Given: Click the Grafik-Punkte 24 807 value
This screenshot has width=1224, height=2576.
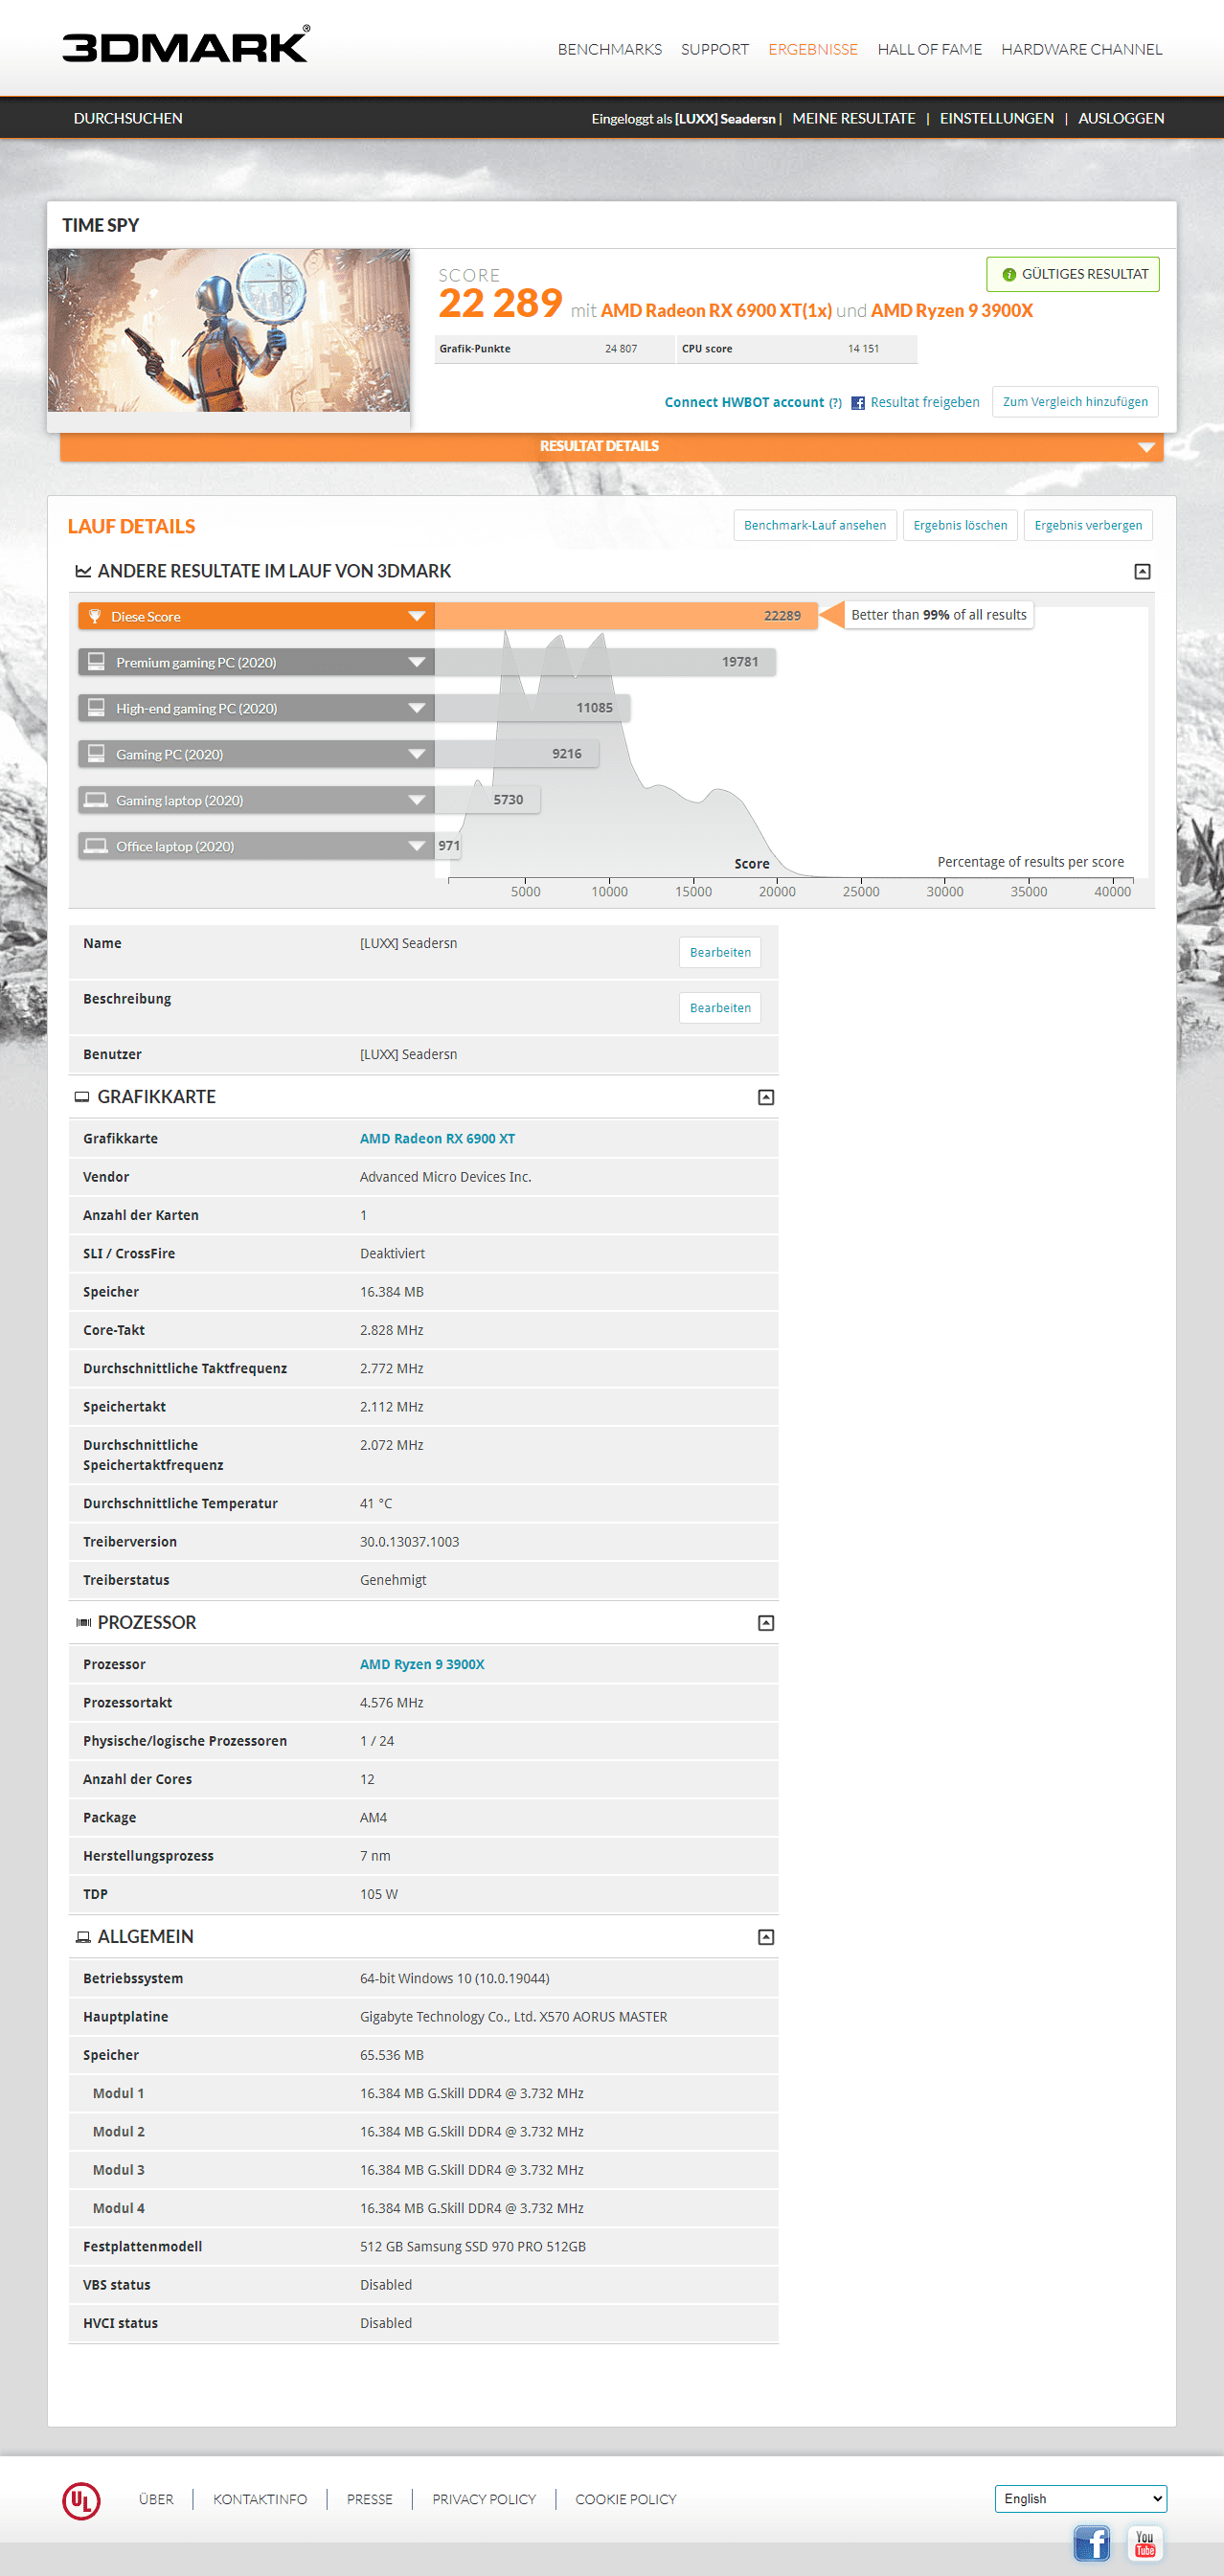Looking at the screenshot, I should coord(620,349).
